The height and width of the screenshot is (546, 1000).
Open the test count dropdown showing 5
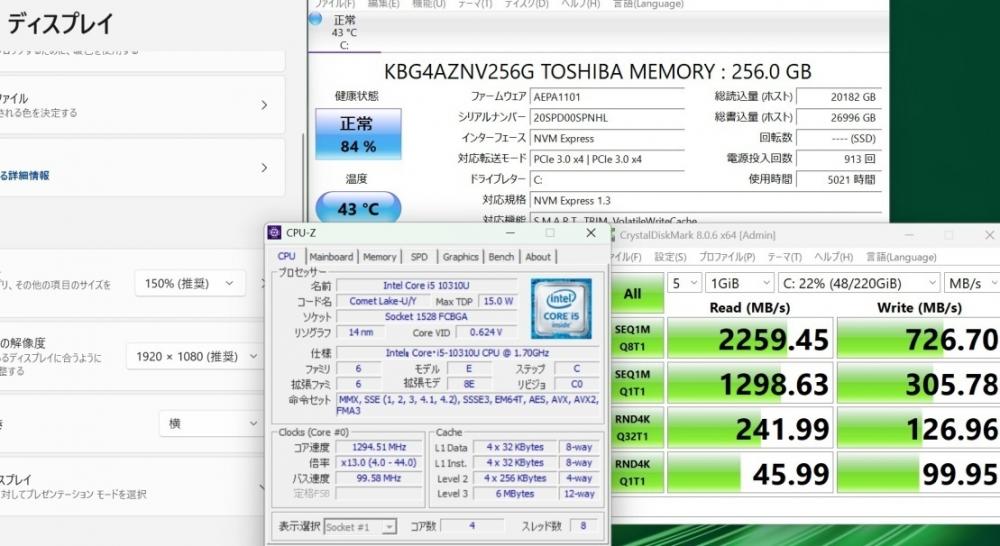pyautogui.click(x=684, y=283)
